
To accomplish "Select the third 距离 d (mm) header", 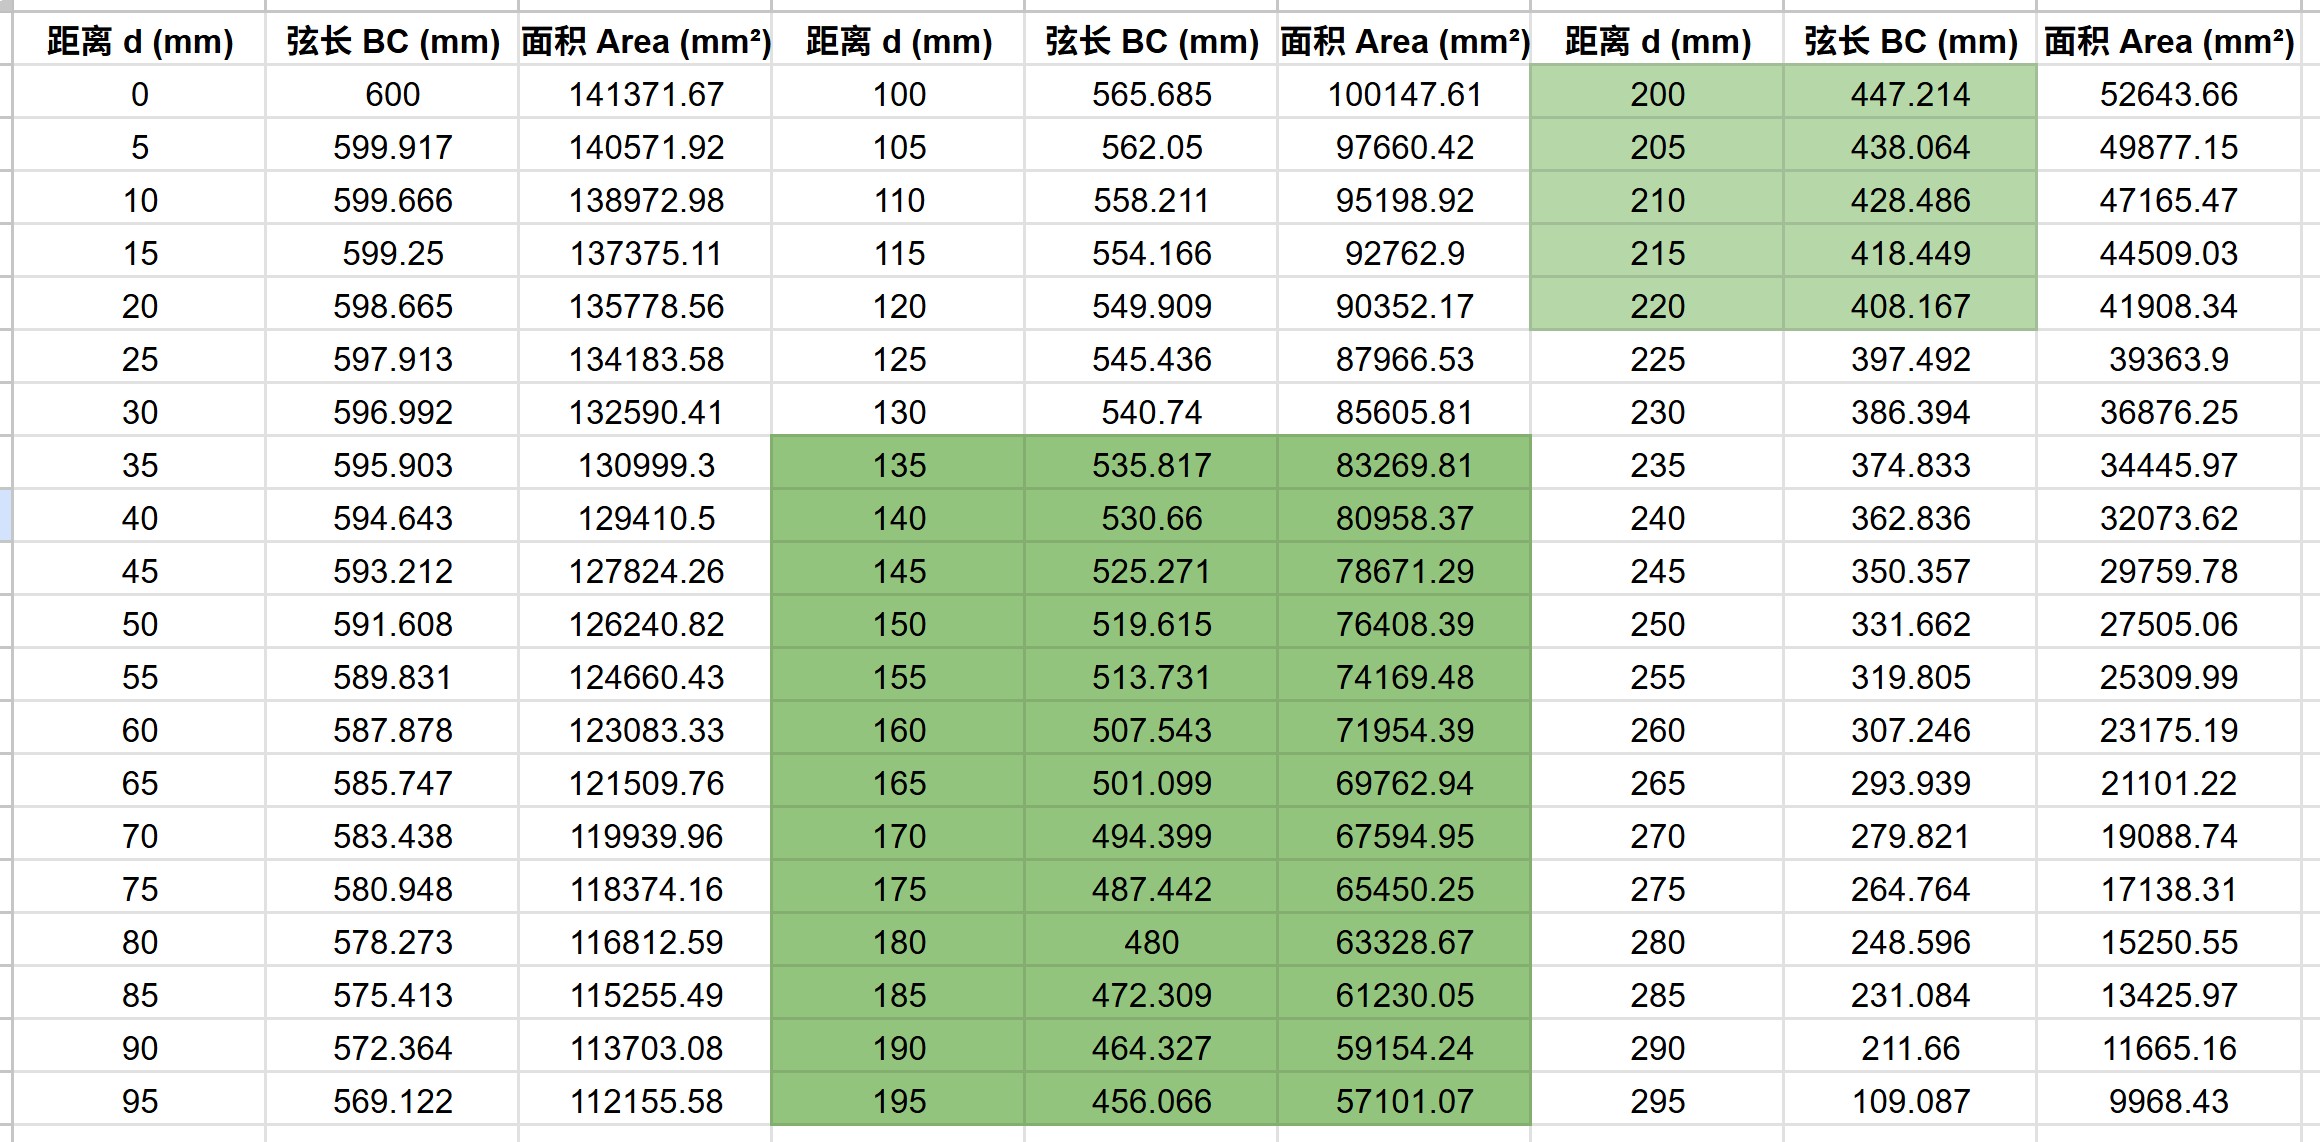I will coord(1657,41).
